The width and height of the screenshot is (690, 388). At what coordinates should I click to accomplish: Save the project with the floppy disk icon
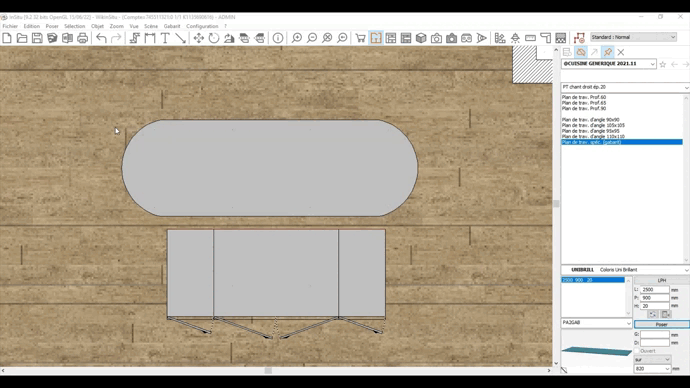pyautogui.click(x=37, y=38)
